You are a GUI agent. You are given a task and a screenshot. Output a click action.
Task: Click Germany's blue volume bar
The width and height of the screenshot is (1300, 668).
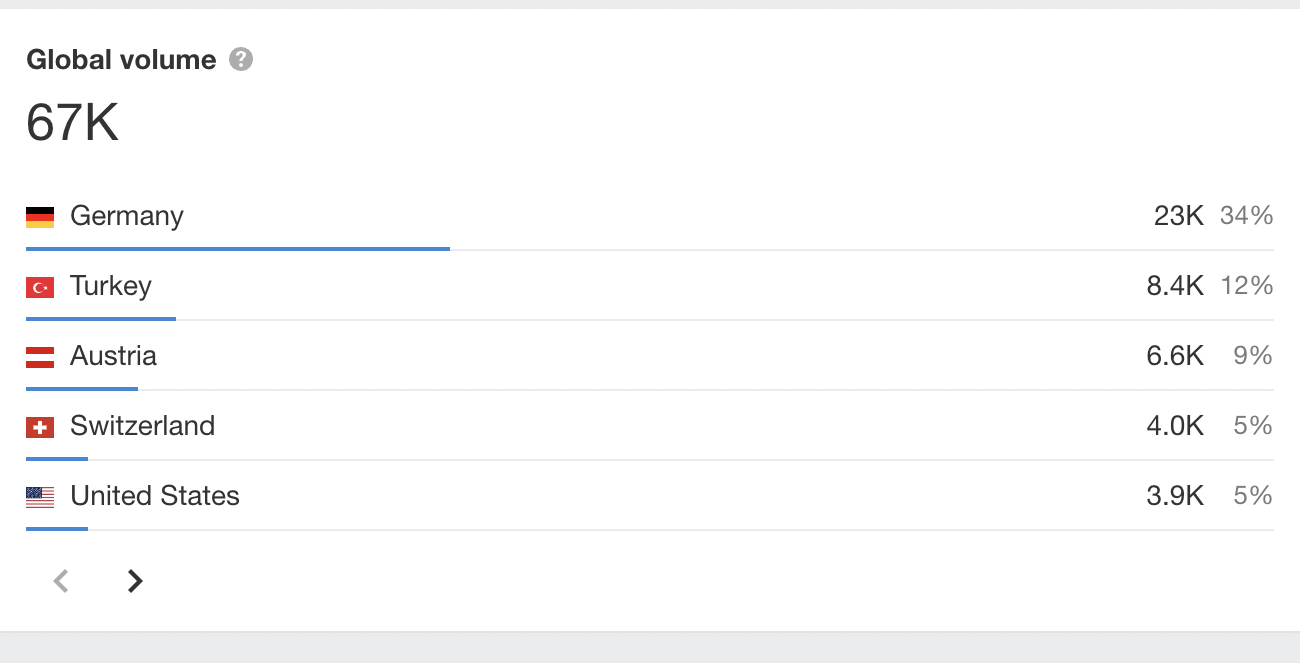tap(238, 249)
